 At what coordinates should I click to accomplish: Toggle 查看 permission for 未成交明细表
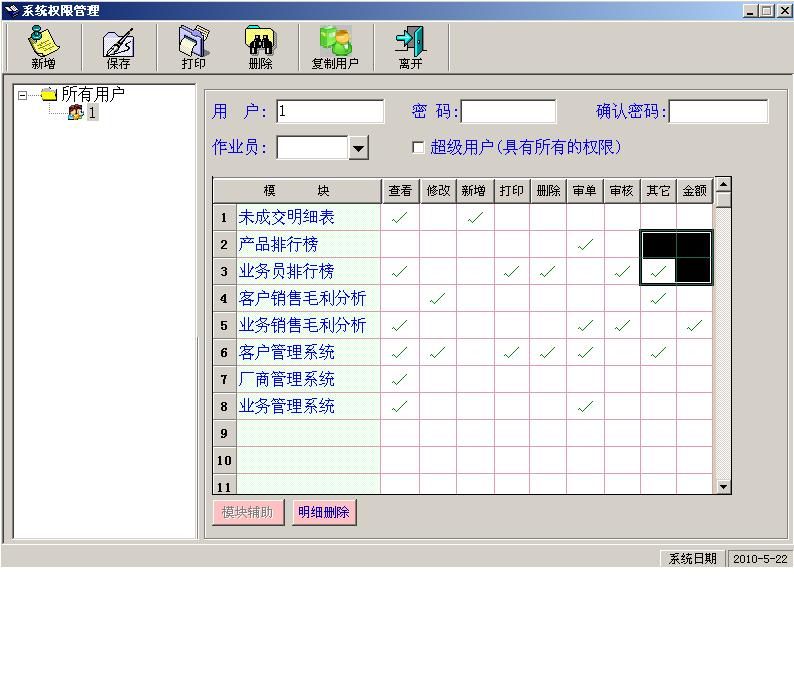(x=400, y=218)
